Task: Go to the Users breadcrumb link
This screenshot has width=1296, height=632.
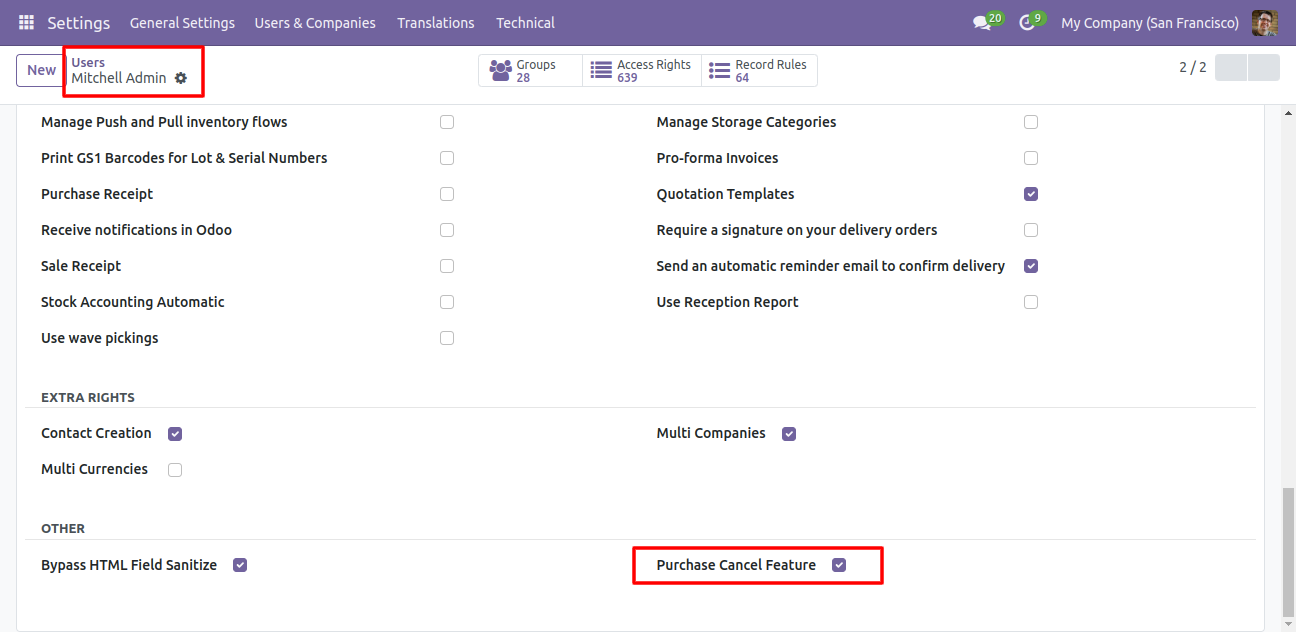Action: pyautogui.click(x=88, y=62)
